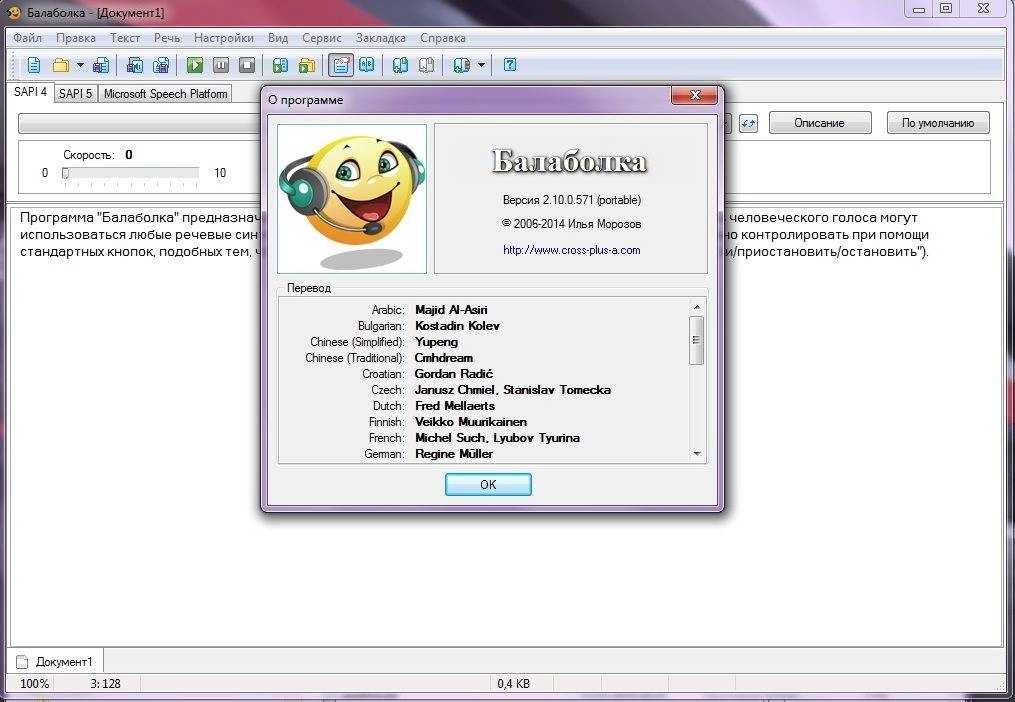Image resolution: width=1015 pixels, height=702 pixels.
Task: Pause the speech playback
Action: [221, 65]
